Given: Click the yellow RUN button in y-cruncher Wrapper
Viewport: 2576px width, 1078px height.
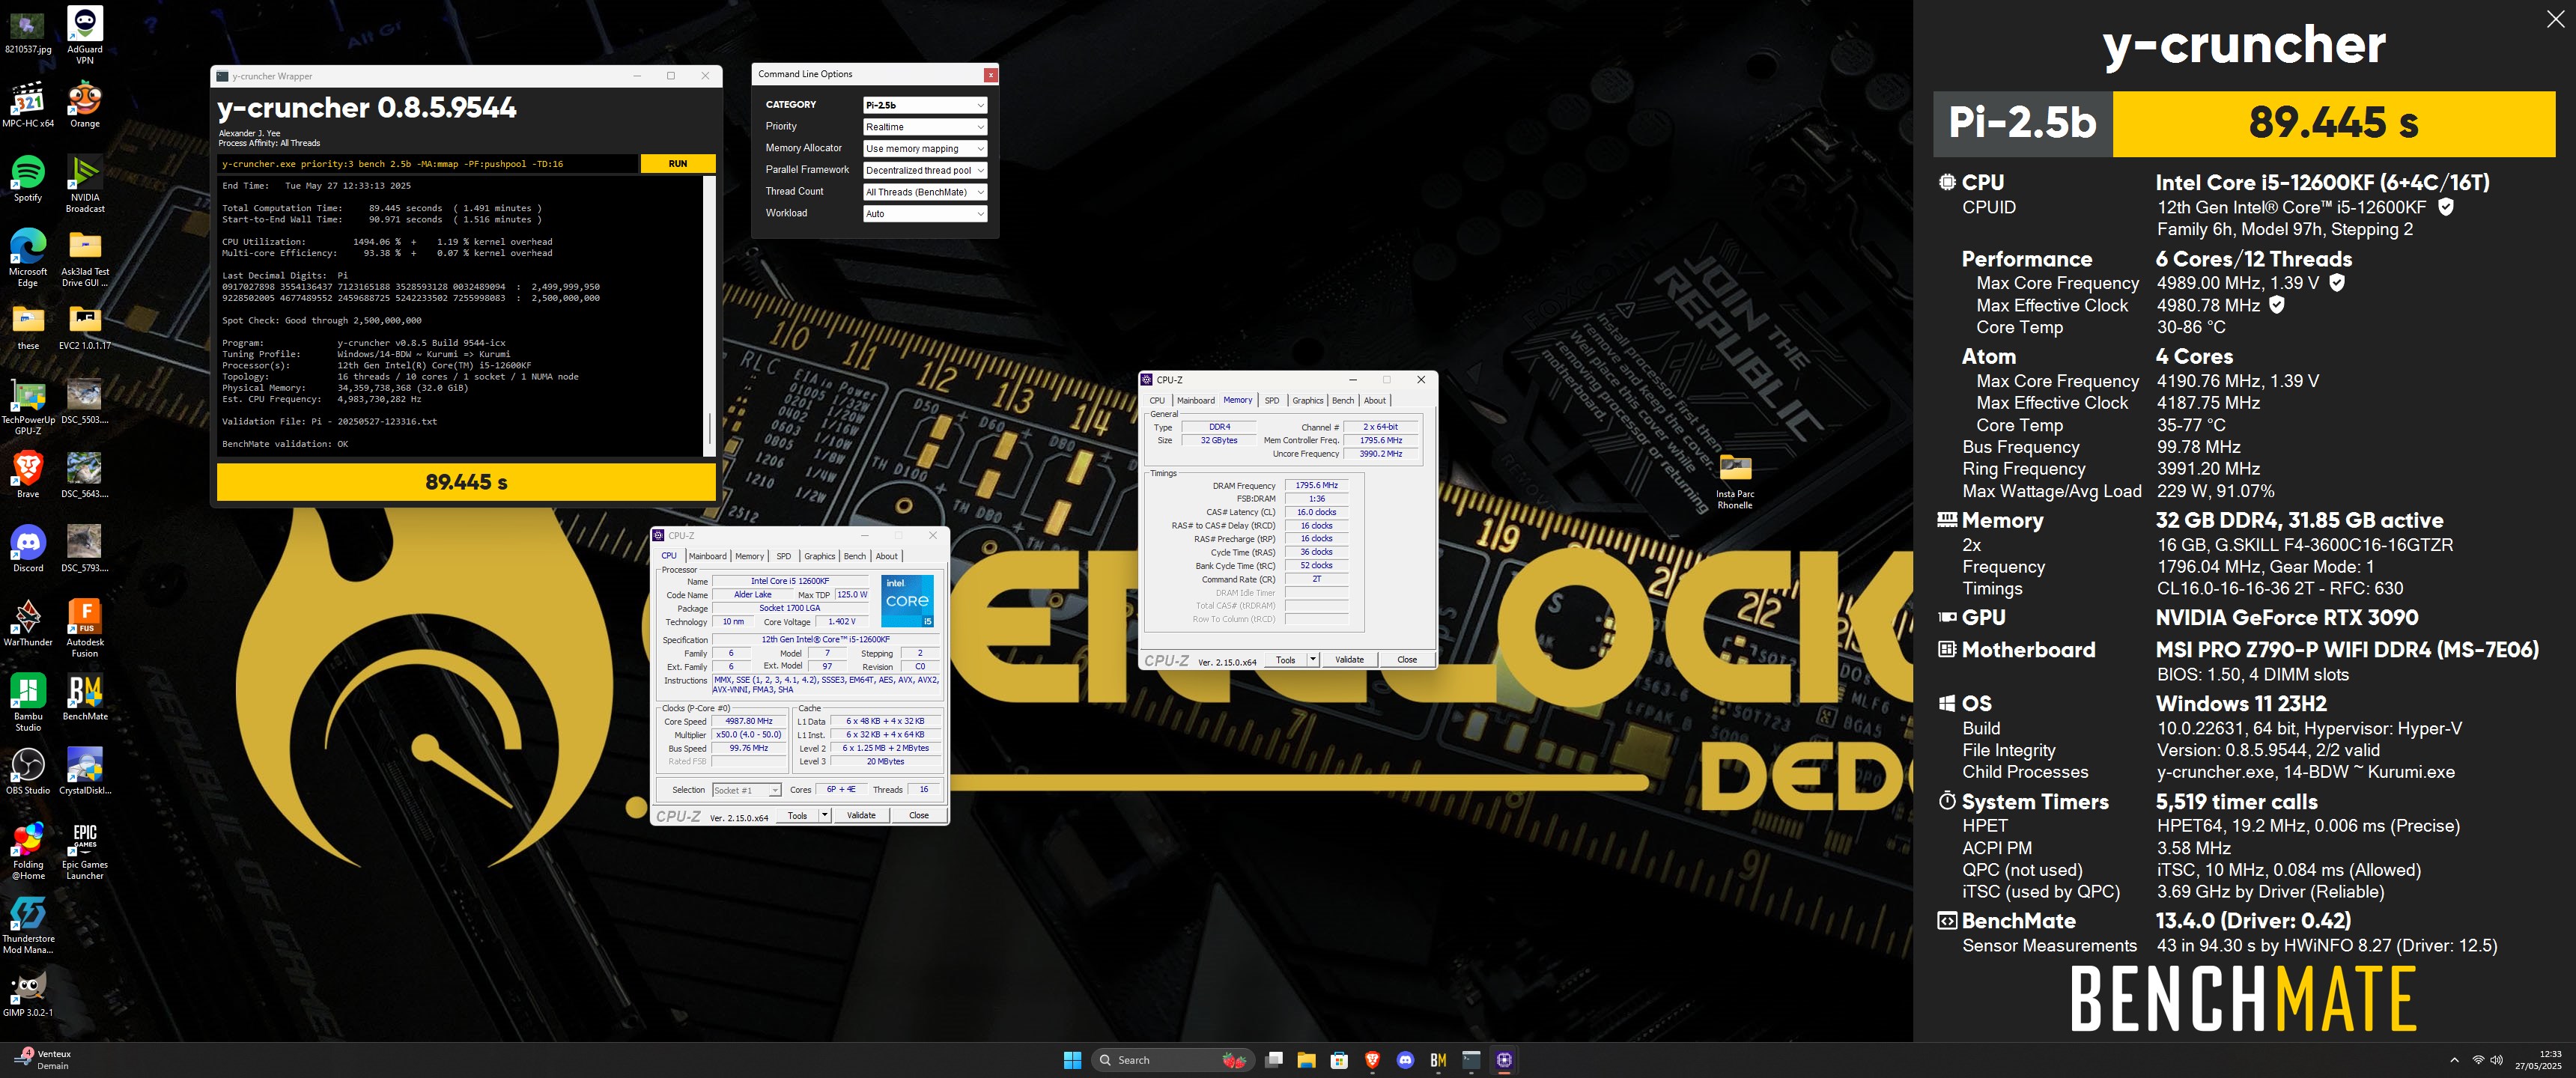Looking at the screenshot, I should [678, 163].
